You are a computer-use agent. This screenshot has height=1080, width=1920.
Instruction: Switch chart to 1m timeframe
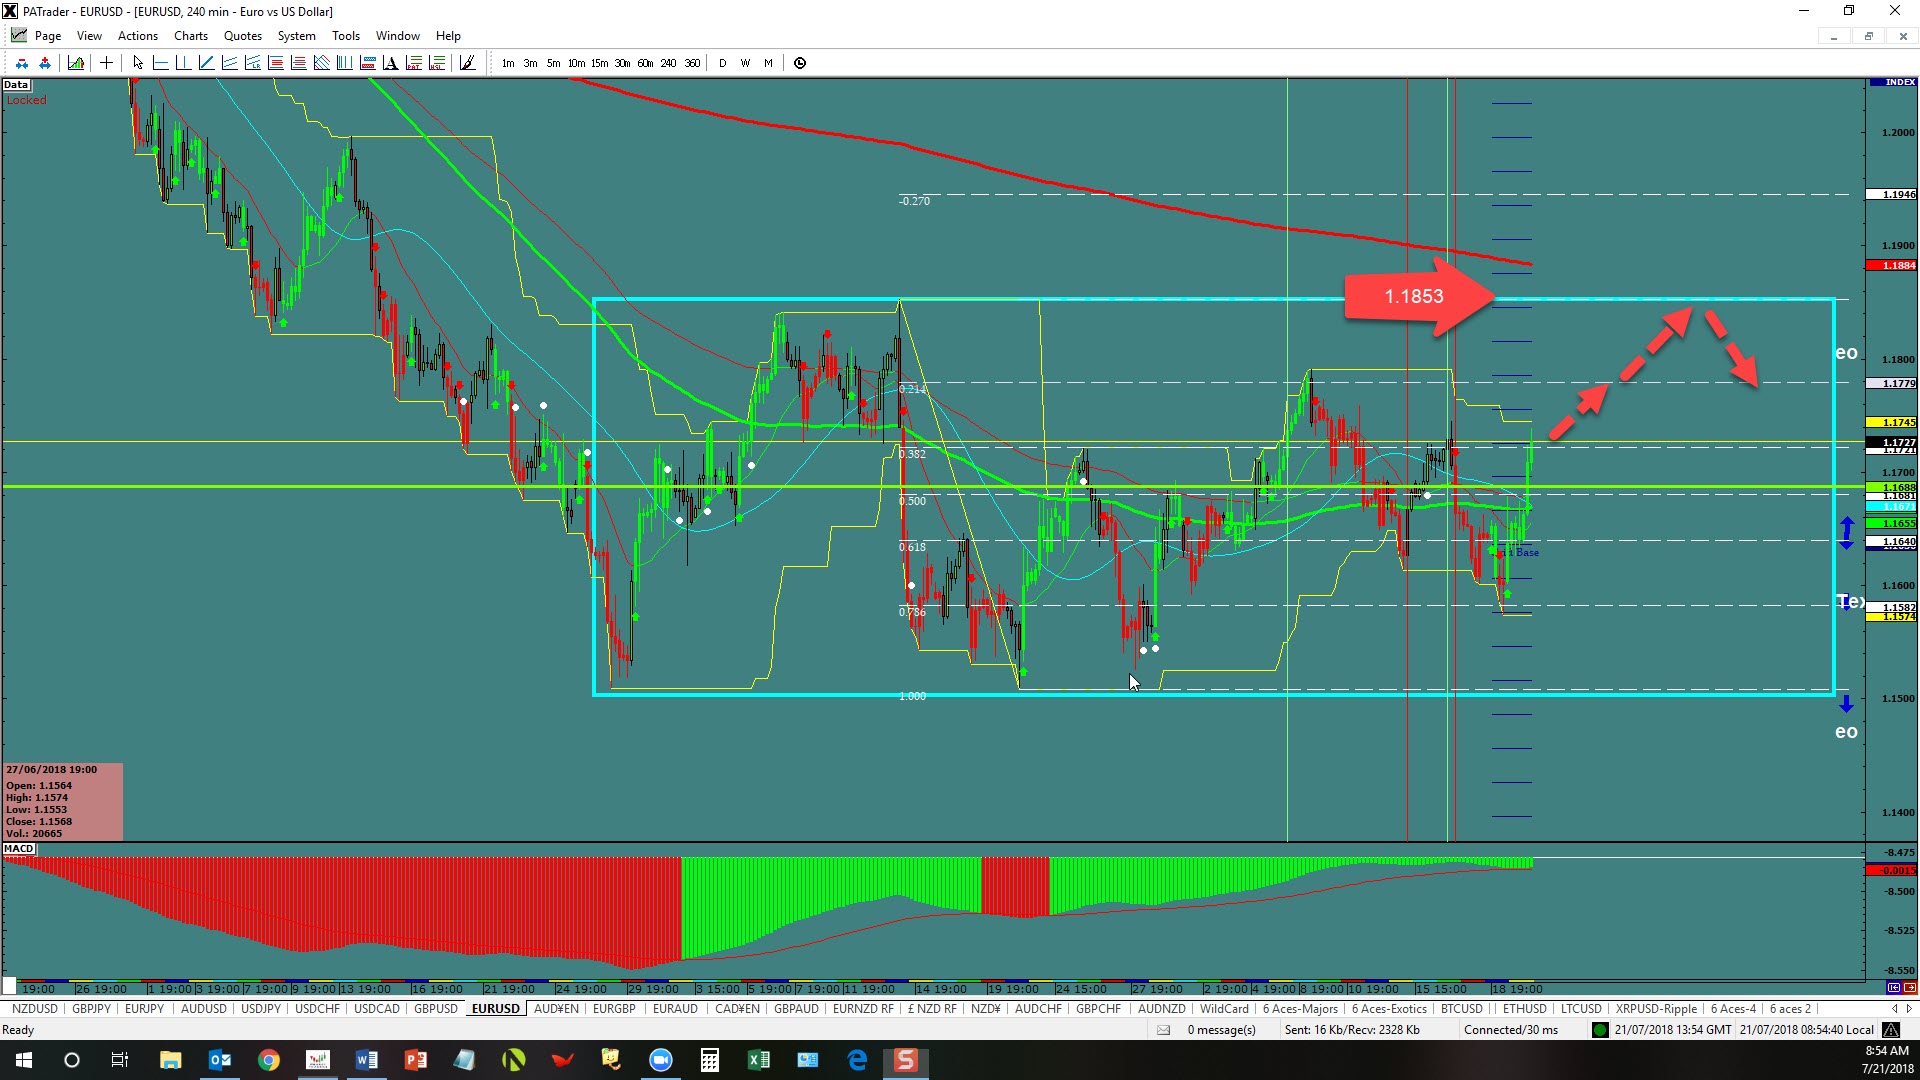coord(508,63)
